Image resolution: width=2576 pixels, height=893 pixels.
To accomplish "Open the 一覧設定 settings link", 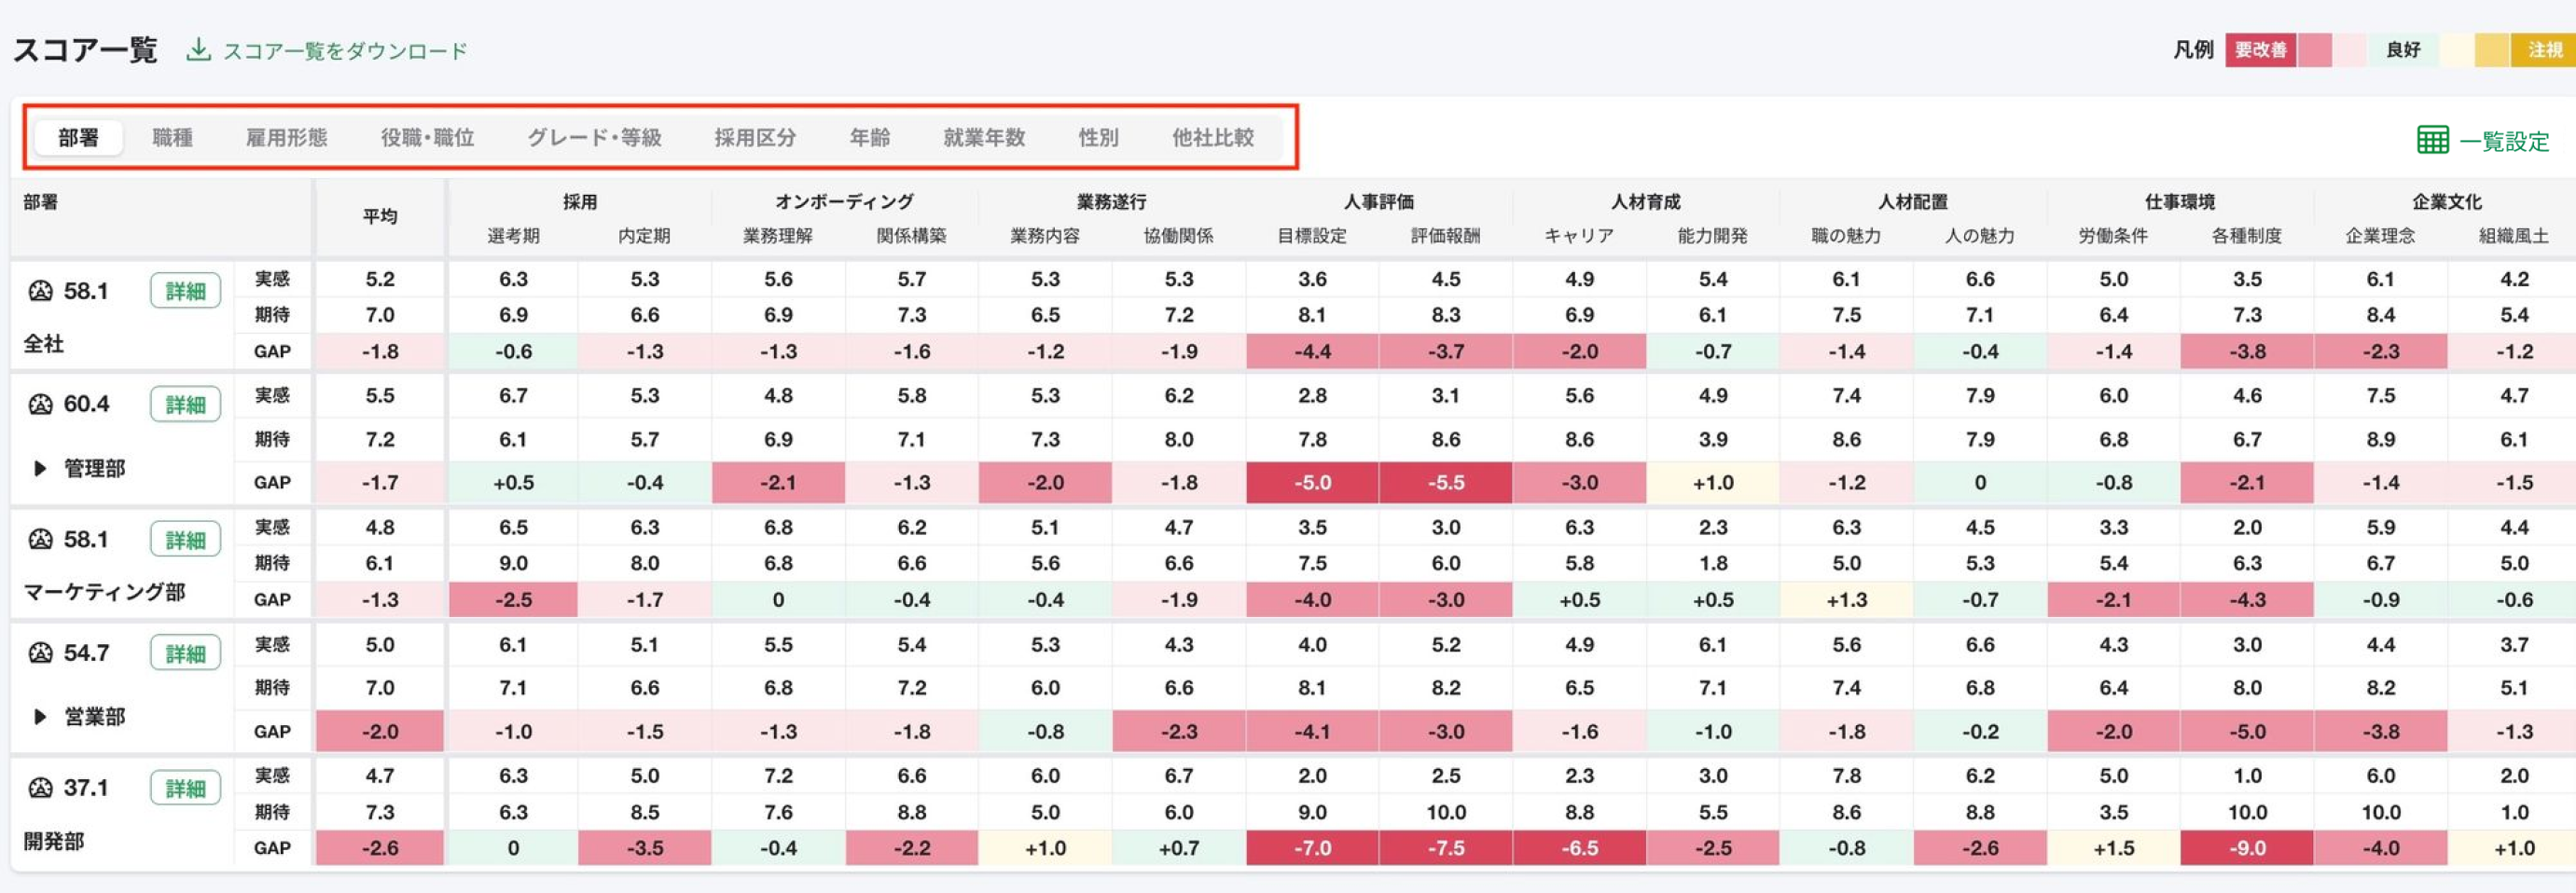I will (2503, 142).
